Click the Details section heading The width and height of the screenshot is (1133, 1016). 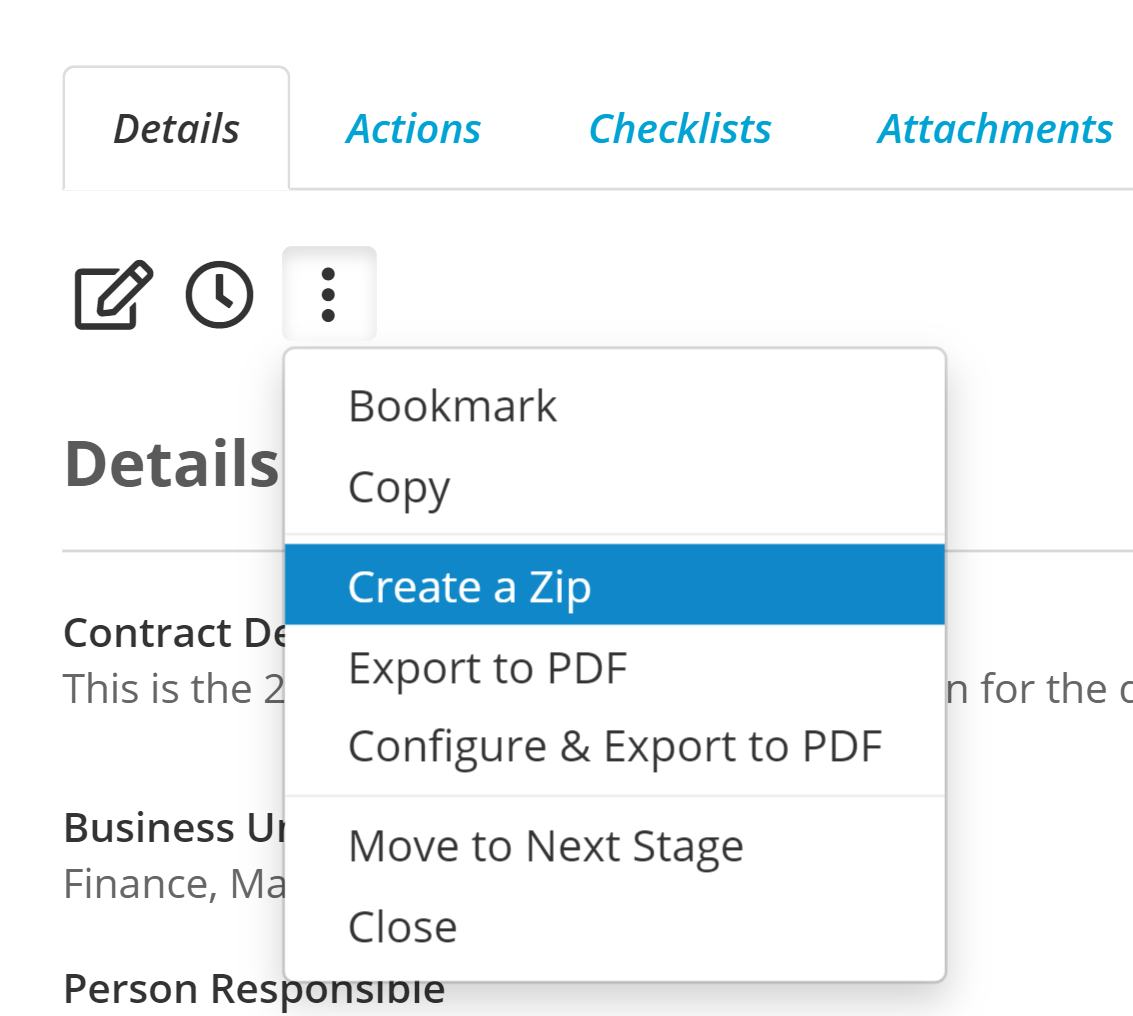172,464
